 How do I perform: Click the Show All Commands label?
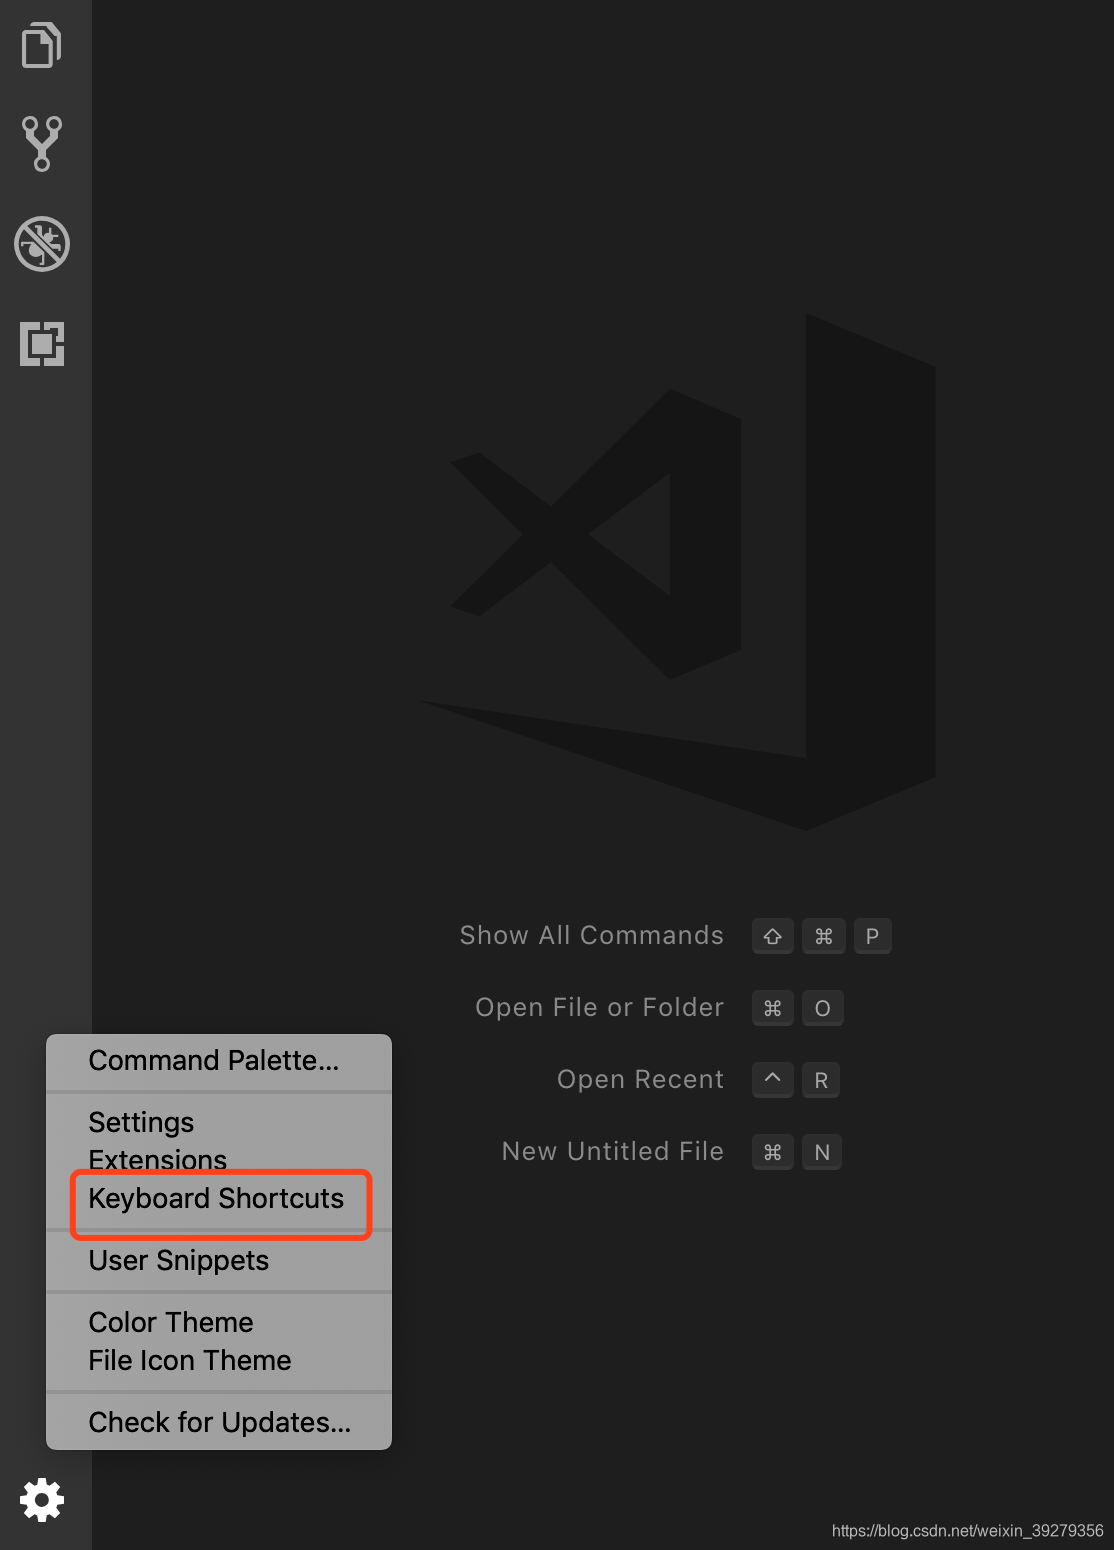pos(591,936)
